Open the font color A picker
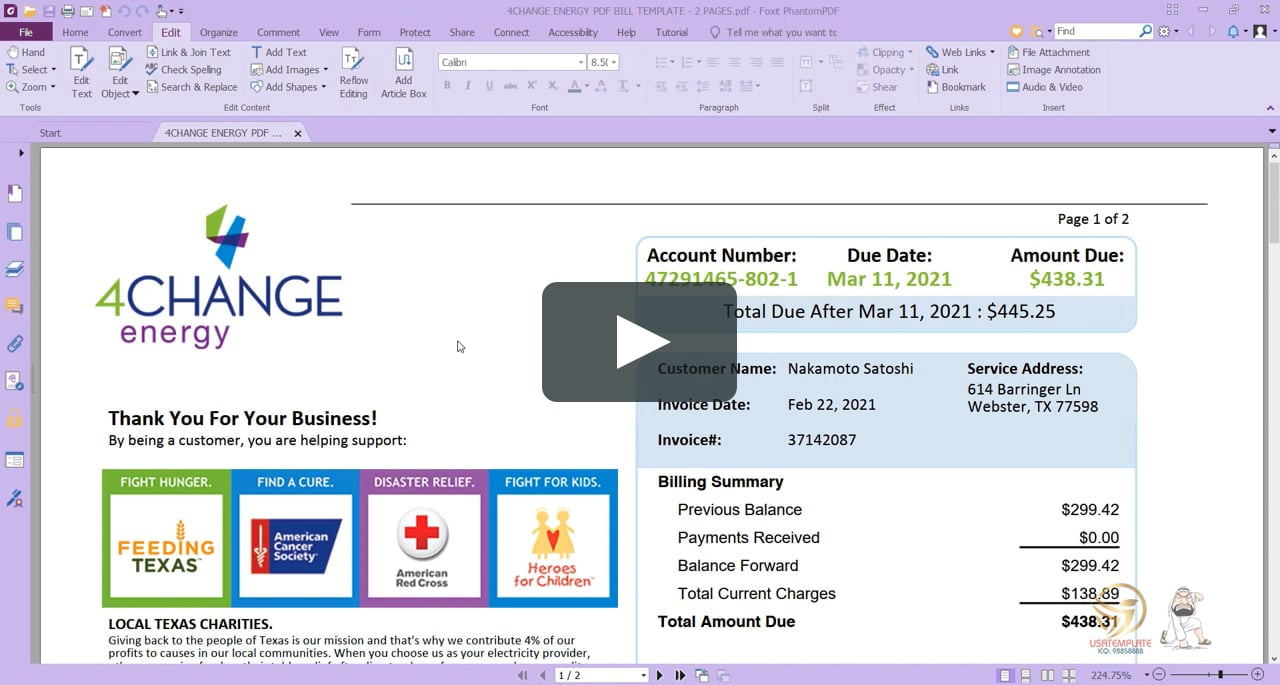 click(574, 86)
